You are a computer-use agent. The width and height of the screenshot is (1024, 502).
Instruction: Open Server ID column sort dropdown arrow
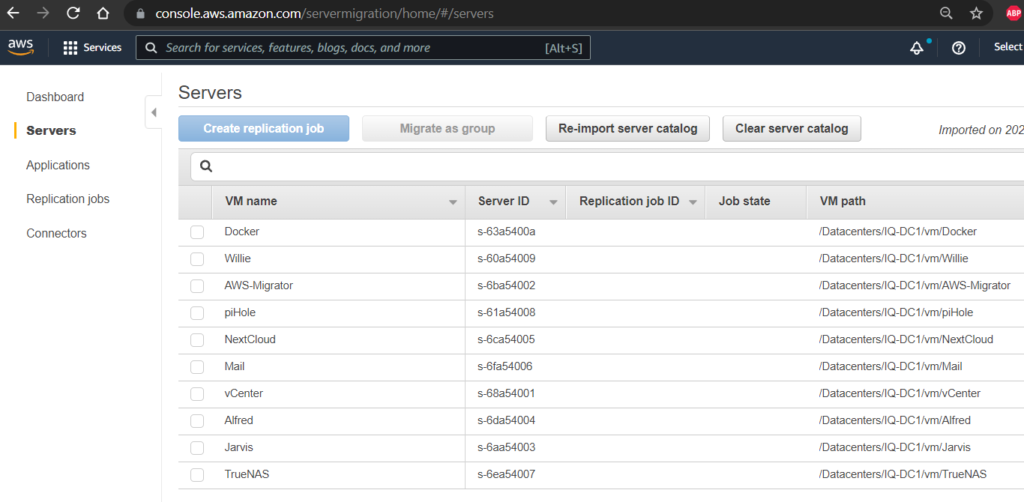click(553, 202)
